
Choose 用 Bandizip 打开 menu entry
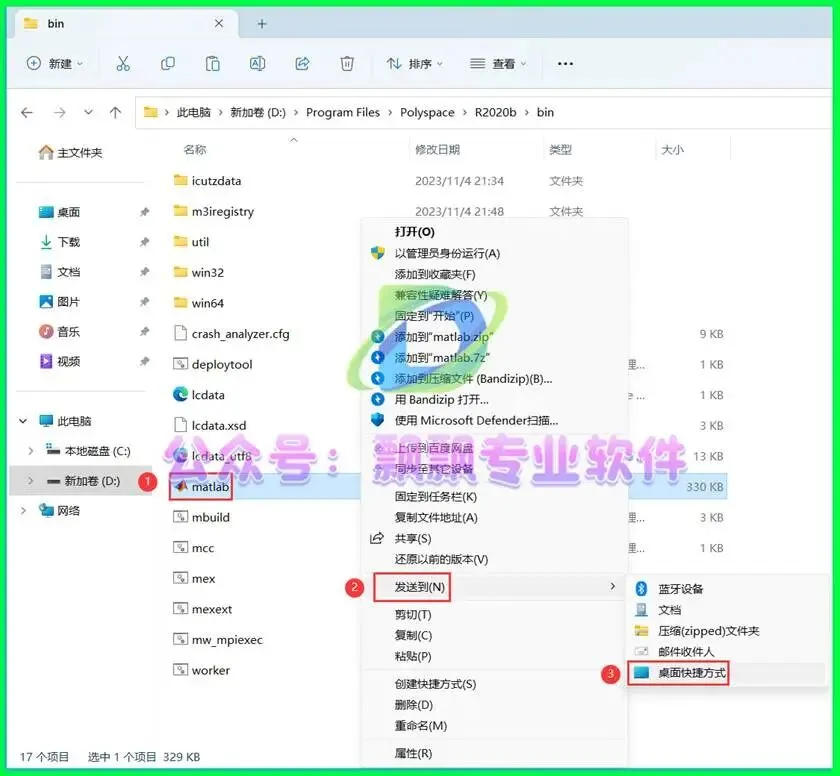(x=441, y=400)
